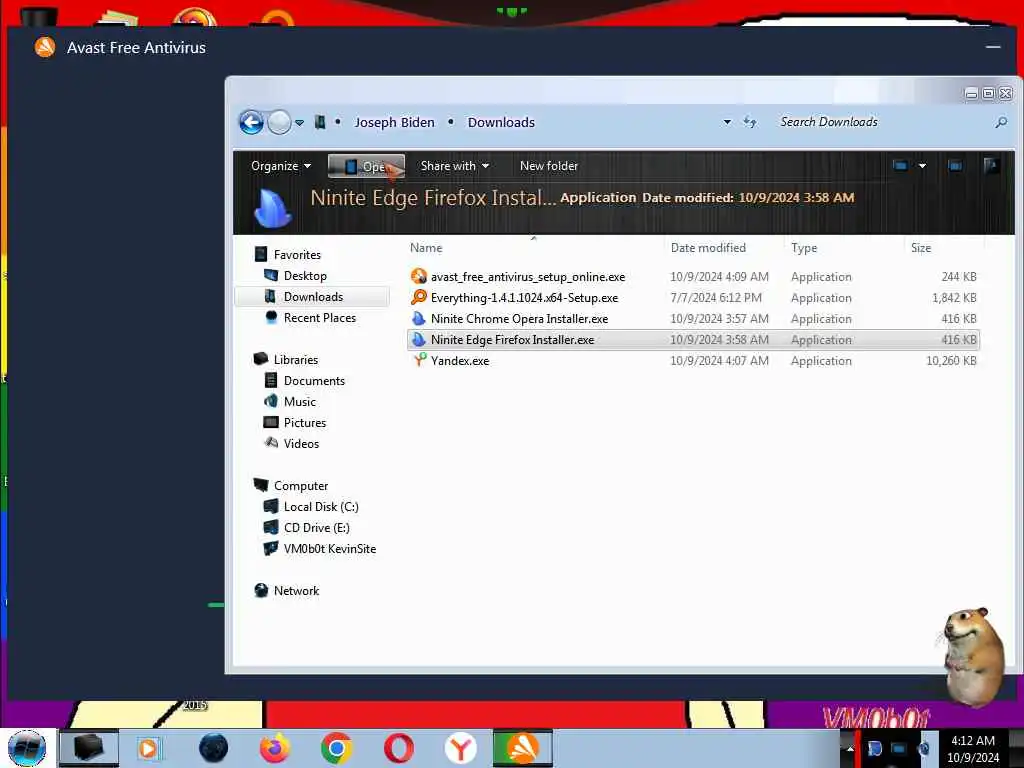The height and width of the screenshot is (768, 1024).
Task: Click the Ninite Chrome Opera file icon
Action: click(x=419, y=318)
